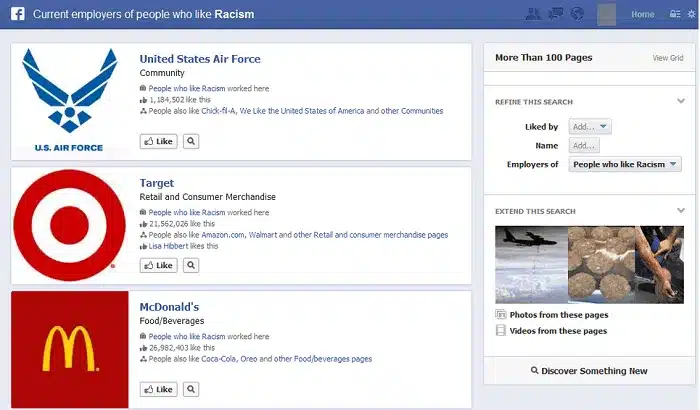Click the search icon beside McDonald's Like button
The image size is (700, 410).
tap(191, 389)
